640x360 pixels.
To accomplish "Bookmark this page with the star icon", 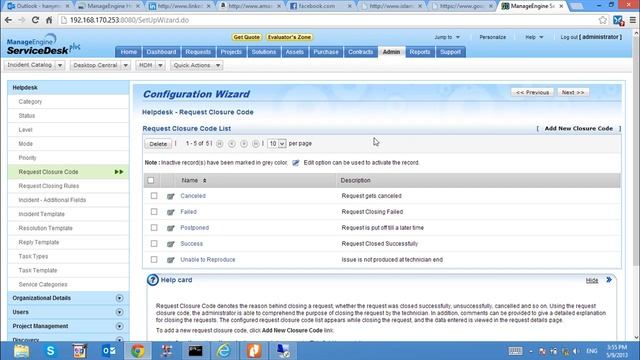I will pos(602,20).
